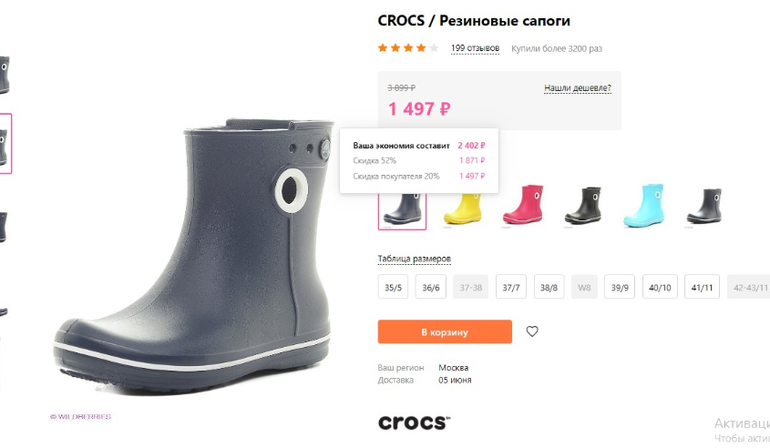Select size 35/5

[x=393, y=287]
